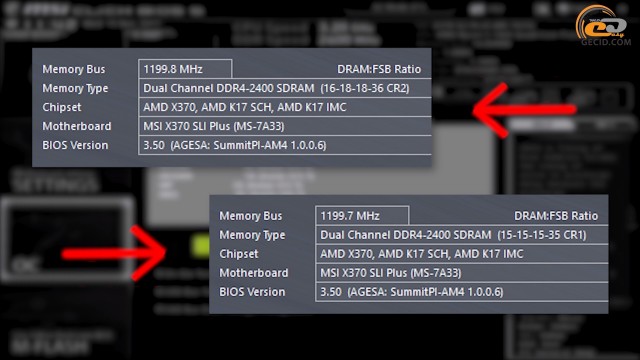Viewport: 640px width, 360px height.
Task: Click the Memory Bus label next to 1199.7 MHz
Action: (251, 216)
